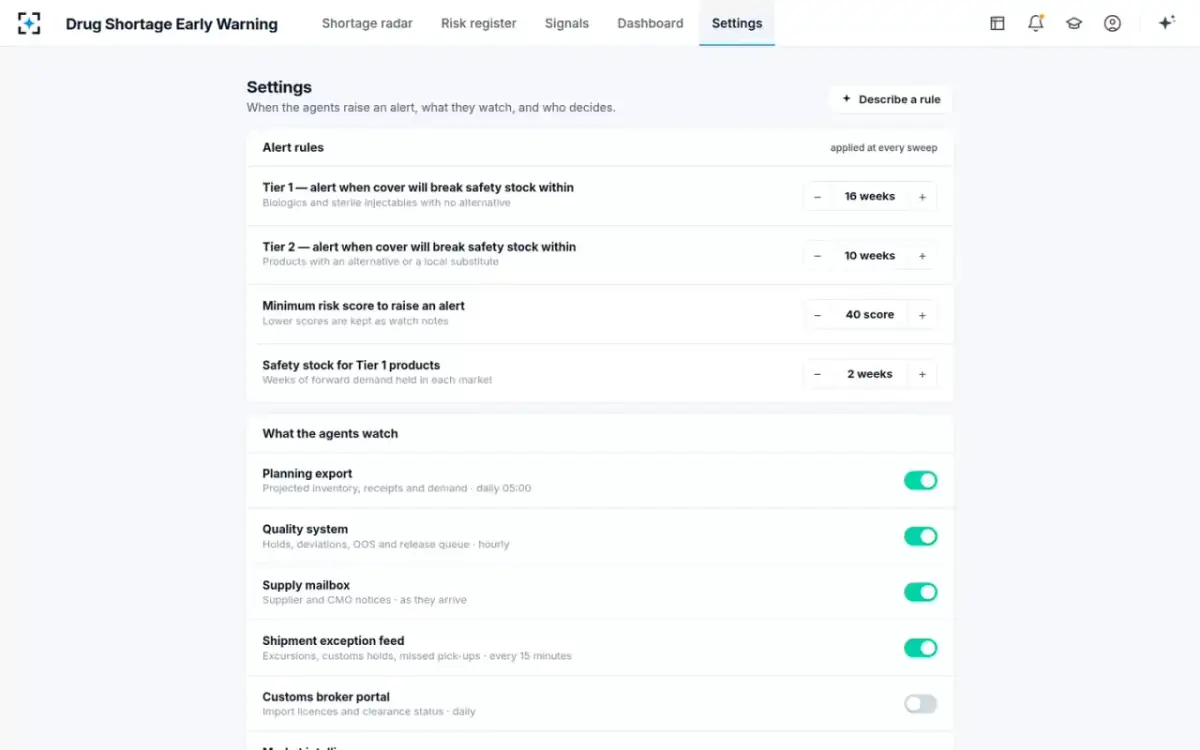Viewport: 1200px width, 750px height.
Task: Select the Settings tab
Action: [737, 23]
